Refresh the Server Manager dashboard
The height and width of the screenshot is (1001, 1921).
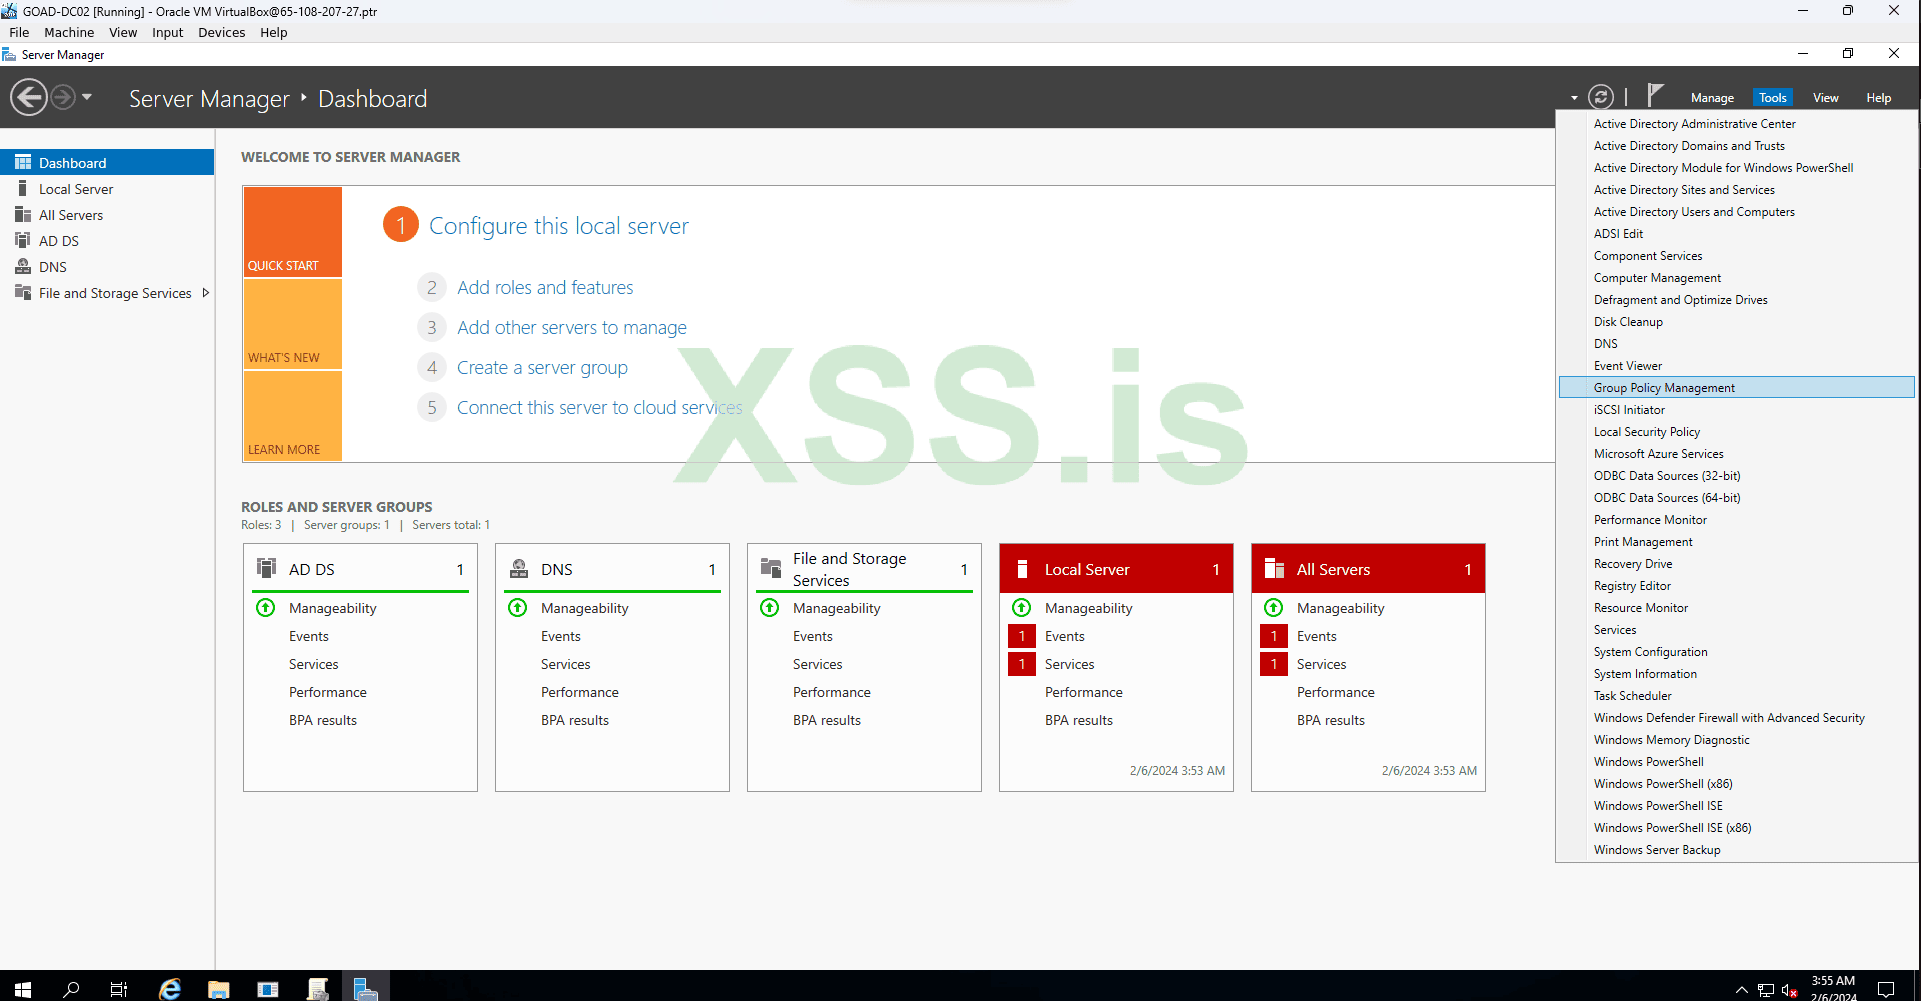point(1601,97)
